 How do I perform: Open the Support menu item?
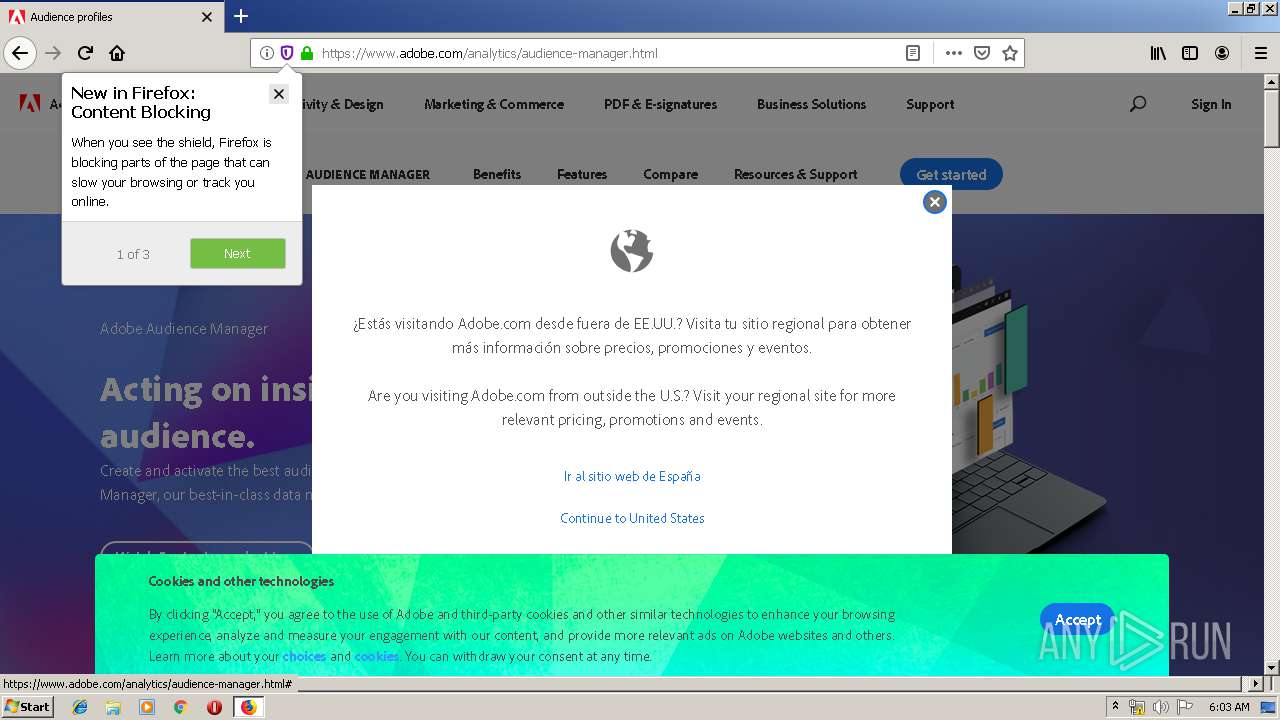coord(930,104)
